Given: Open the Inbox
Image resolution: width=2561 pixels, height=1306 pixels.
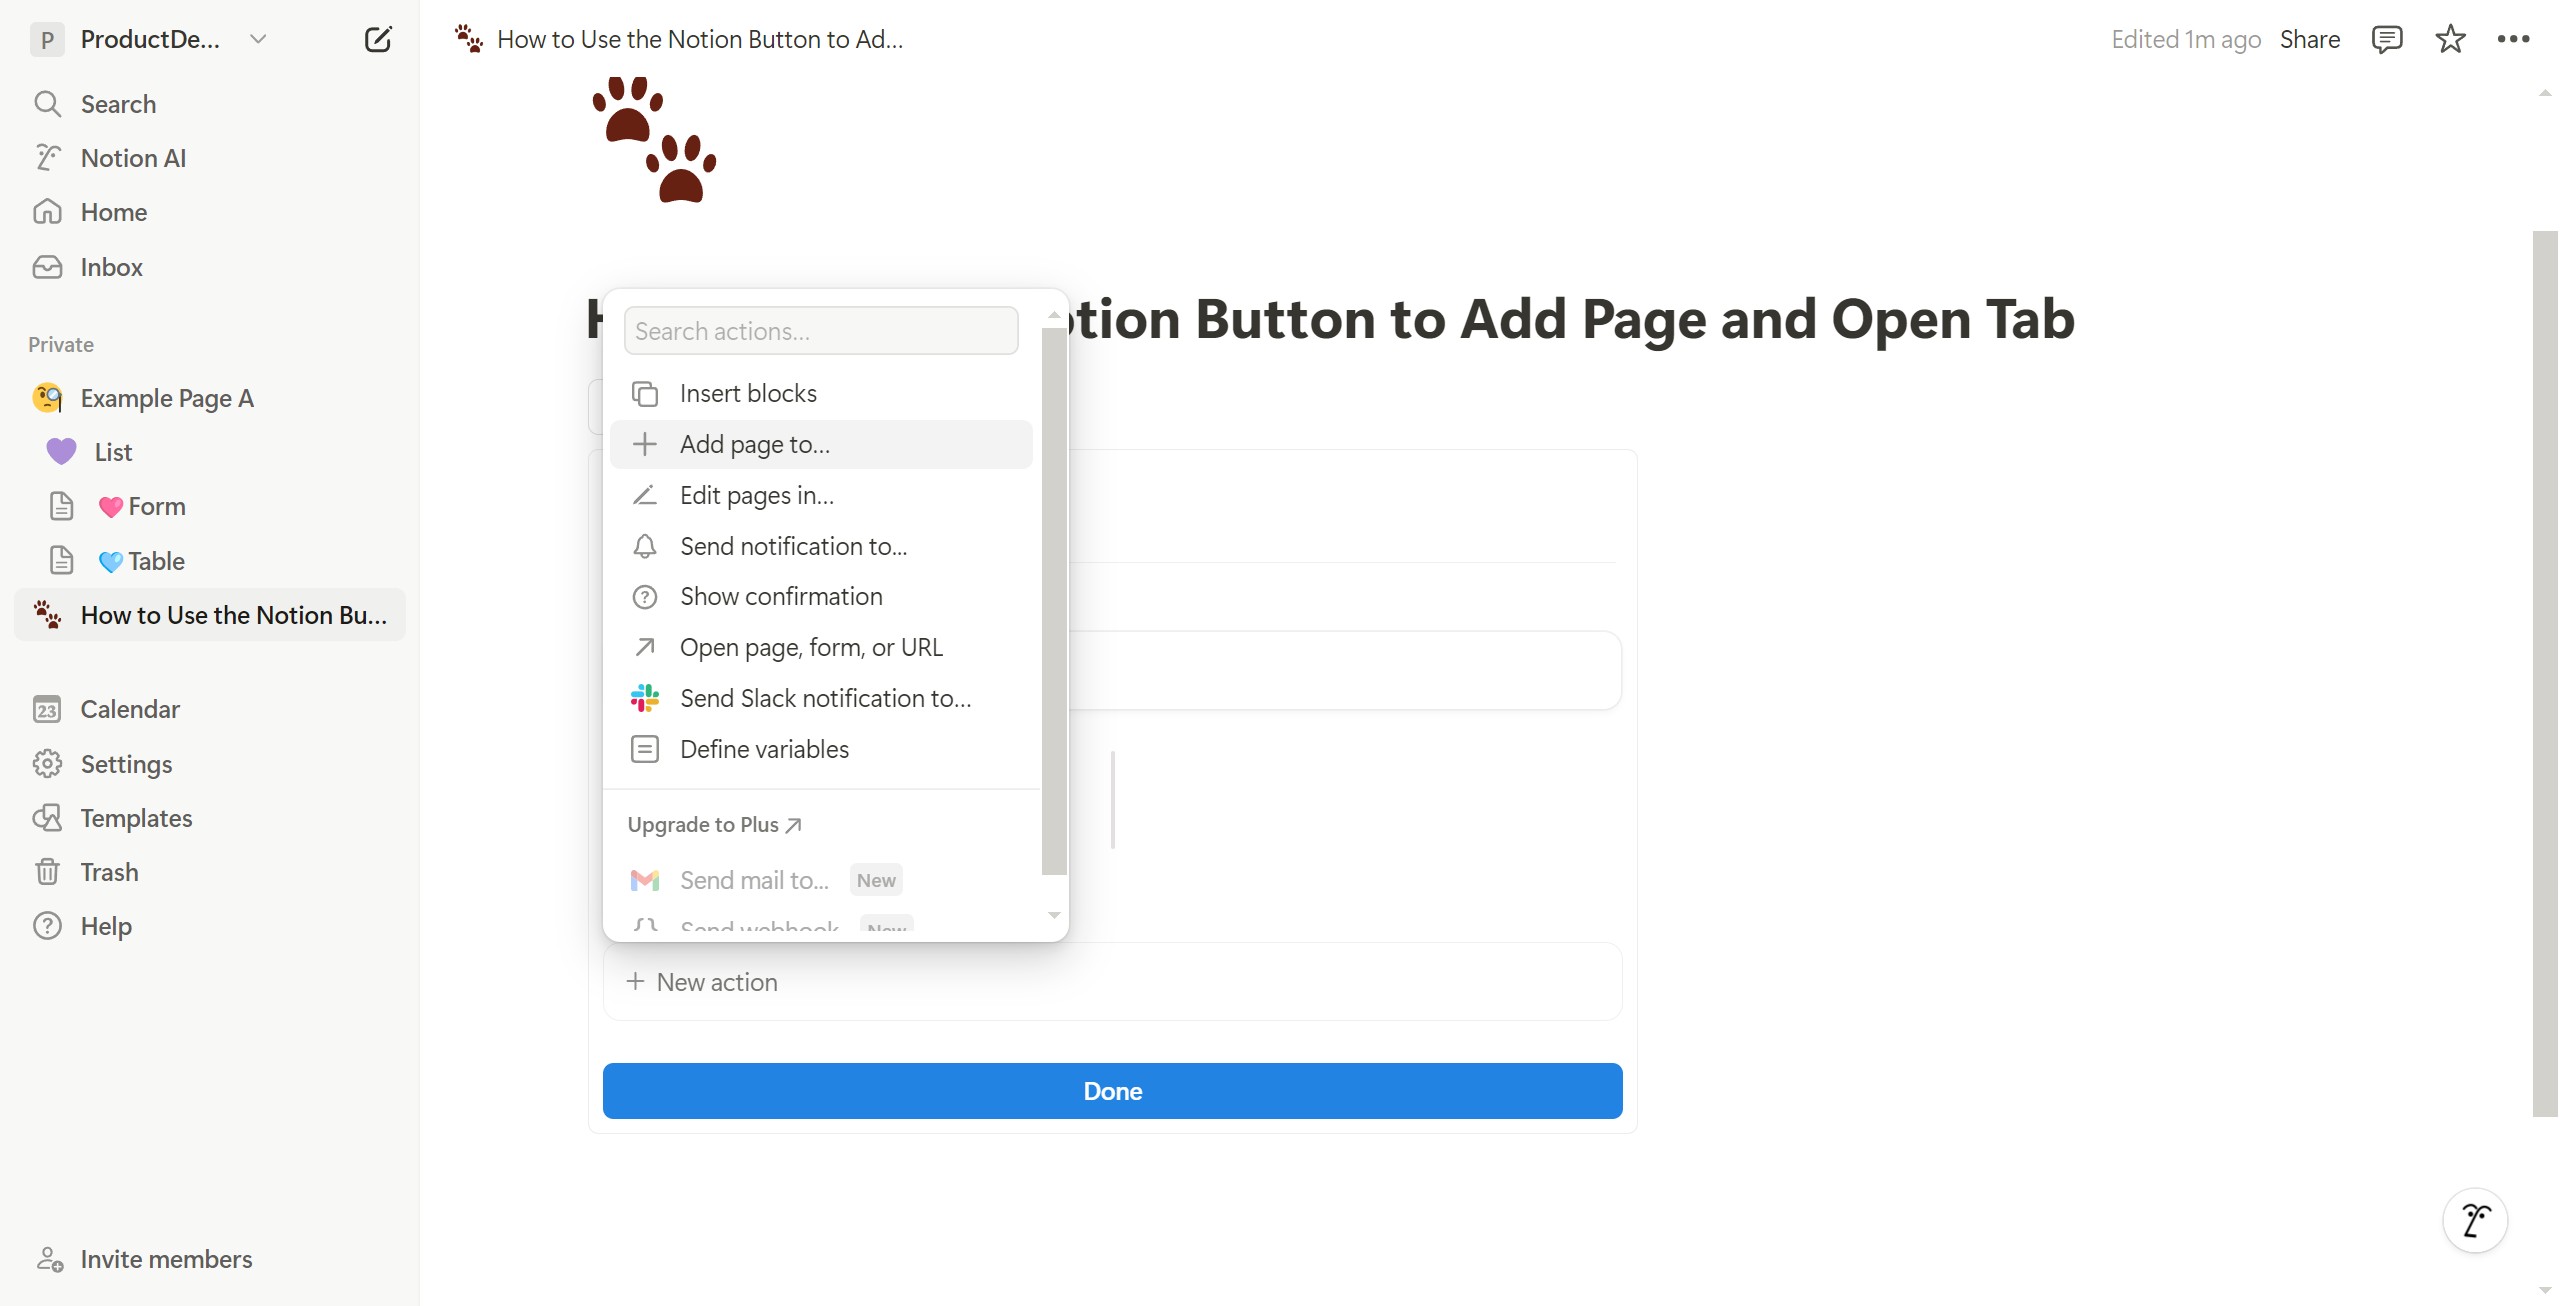Looking at the screenshot, I should coord(210,267).
